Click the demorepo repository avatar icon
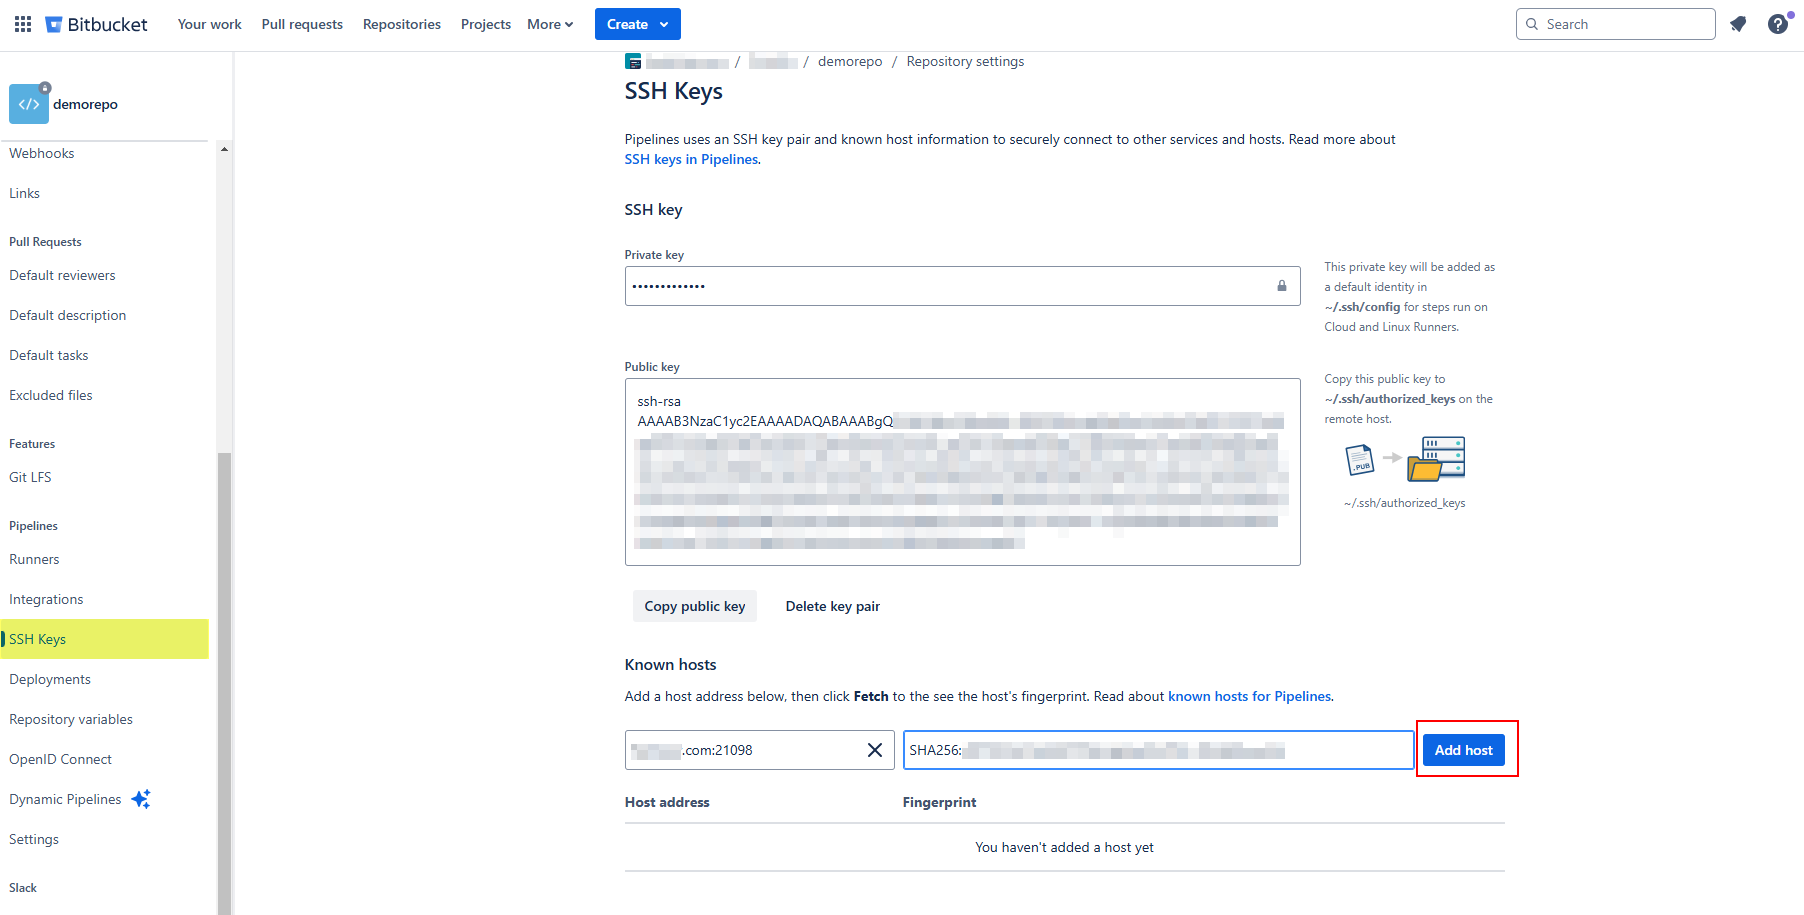The width and height of the screenshot is (1804, 915). pos(29,104)
